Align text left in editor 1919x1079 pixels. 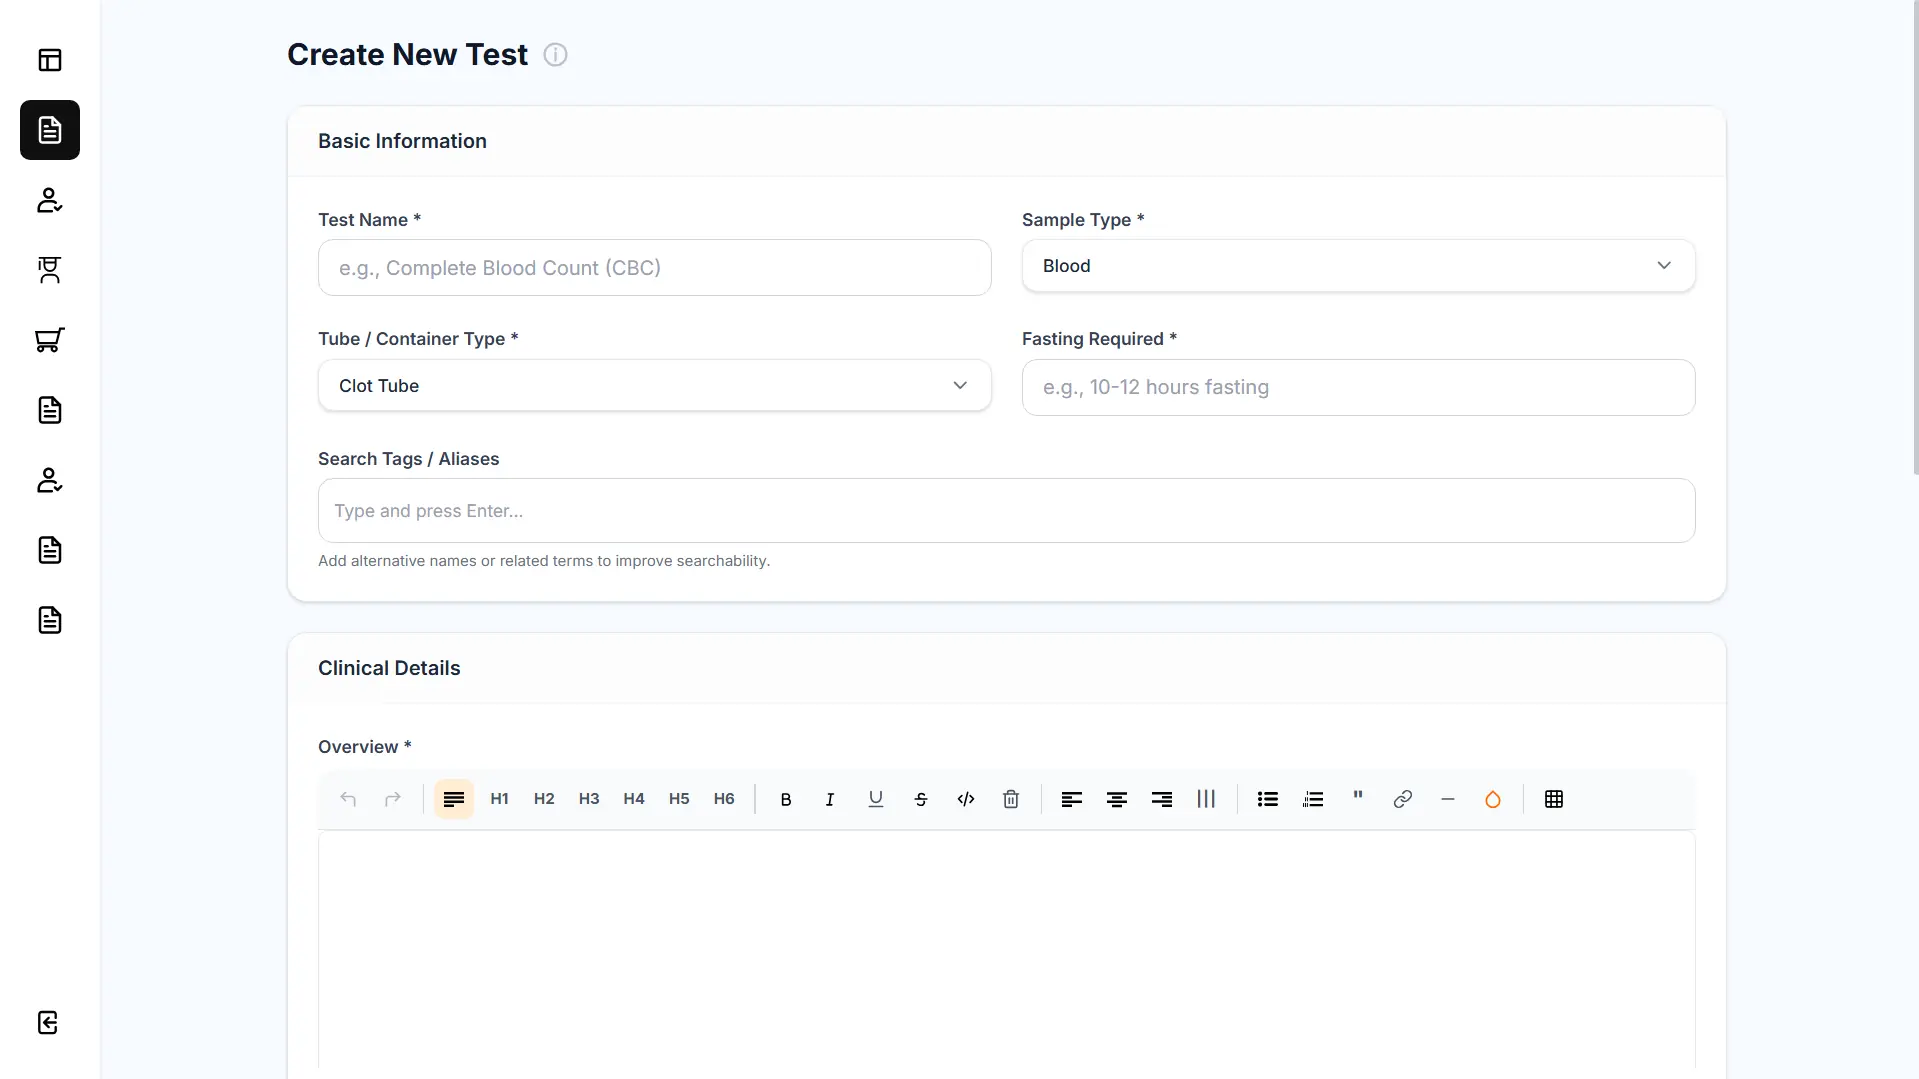1072,799
